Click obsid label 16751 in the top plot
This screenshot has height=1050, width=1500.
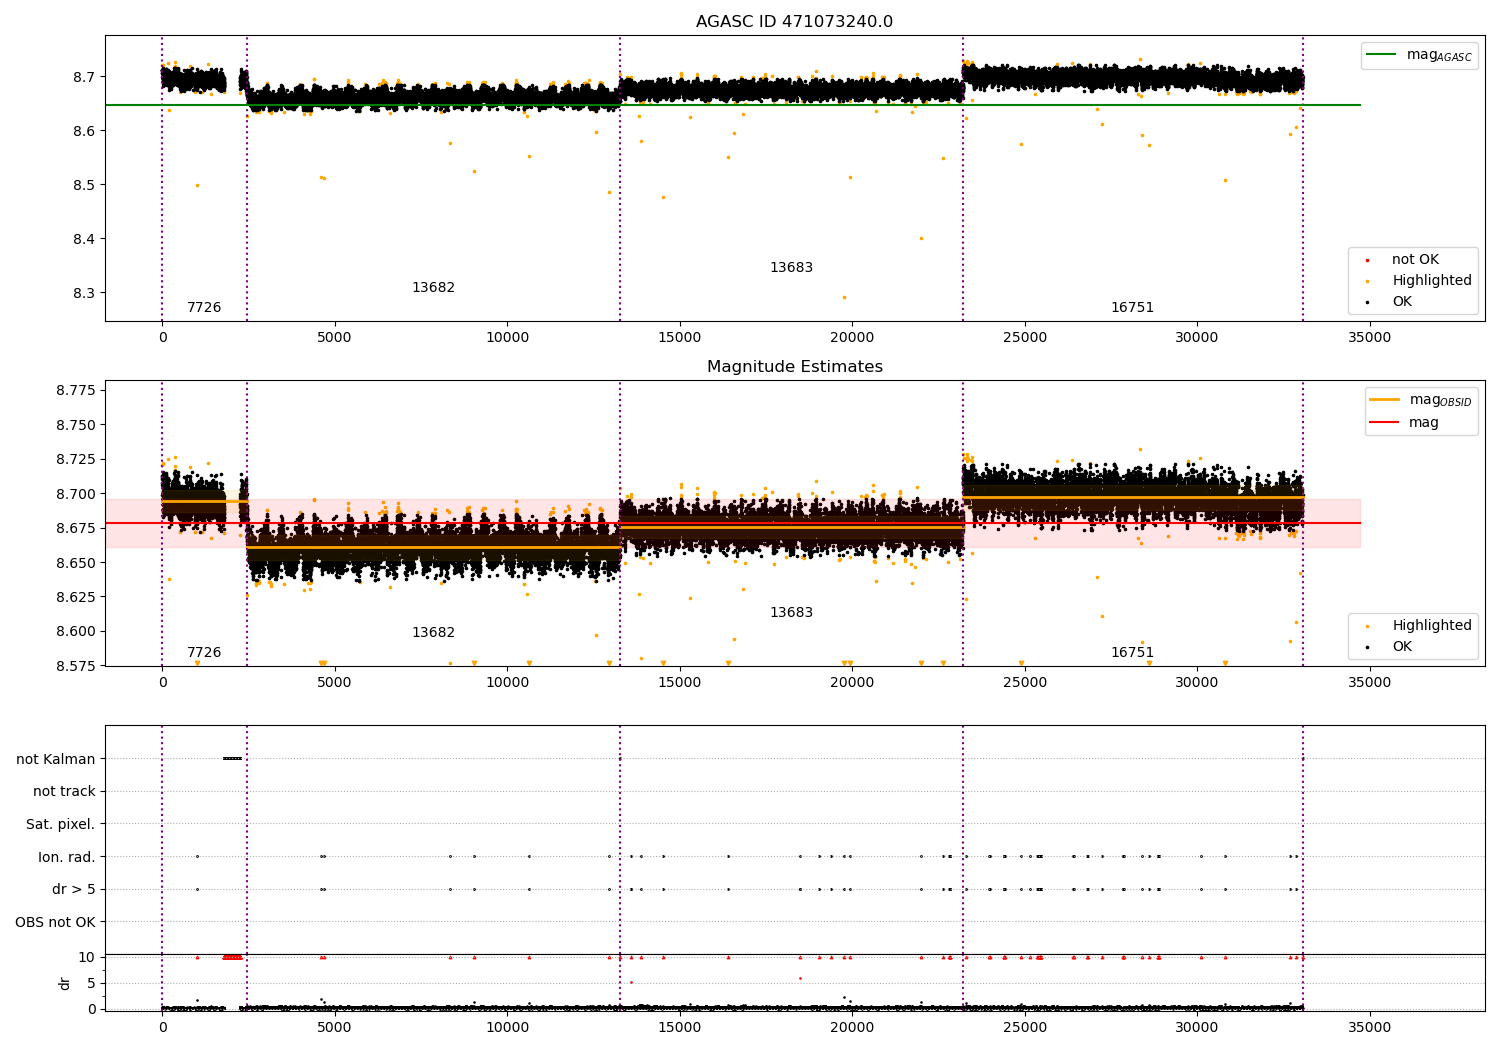click(1132, 308)
